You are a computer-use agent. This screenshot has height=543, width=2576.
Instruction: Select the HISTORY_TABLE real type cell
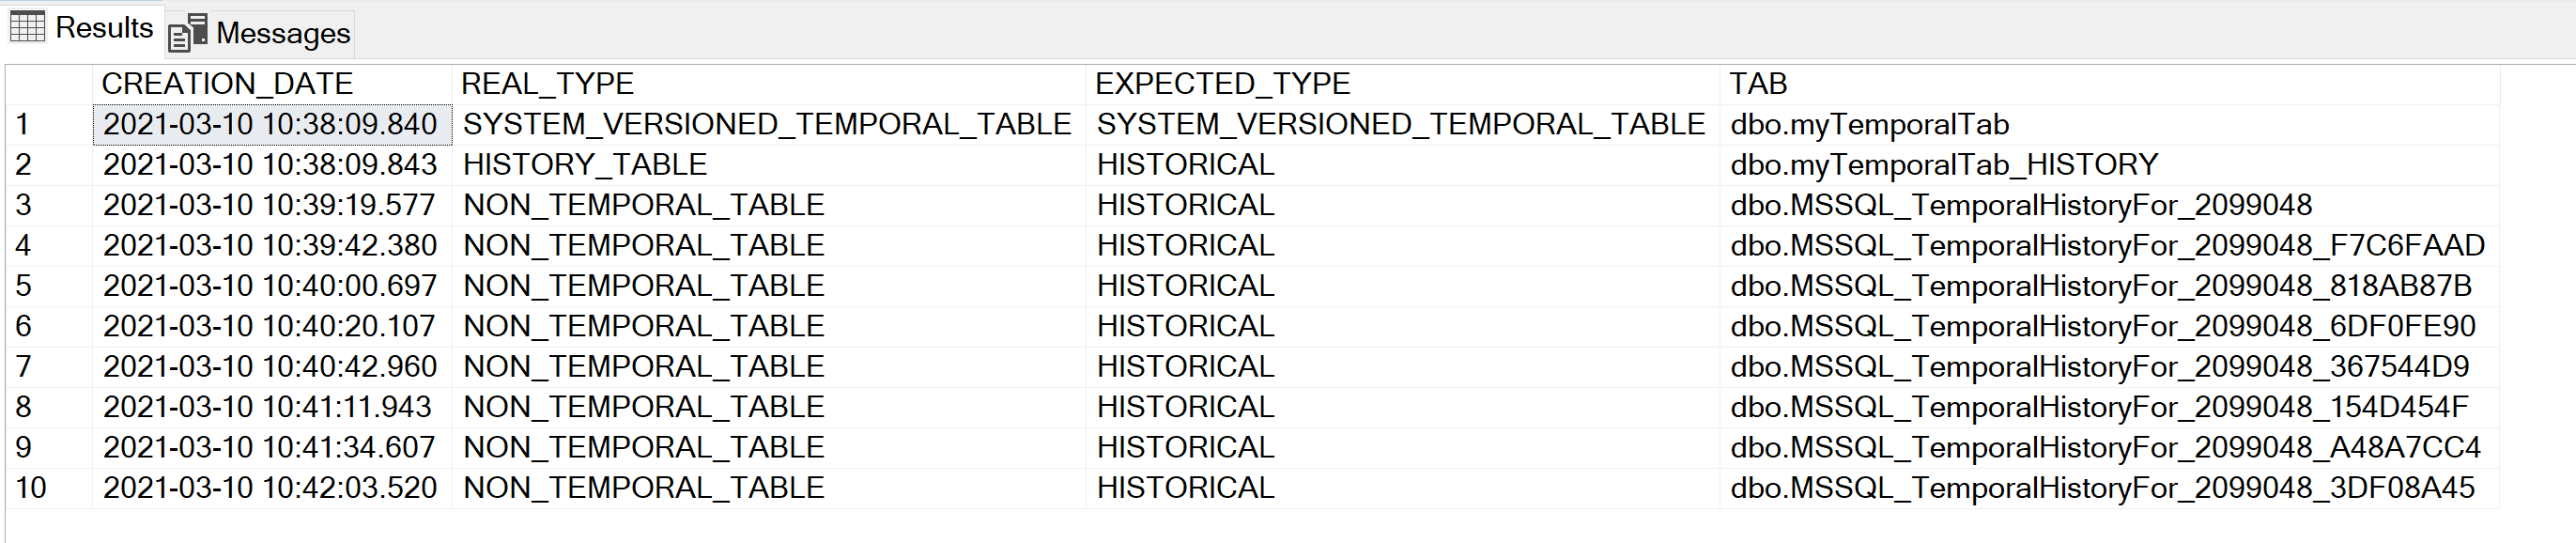585,165
